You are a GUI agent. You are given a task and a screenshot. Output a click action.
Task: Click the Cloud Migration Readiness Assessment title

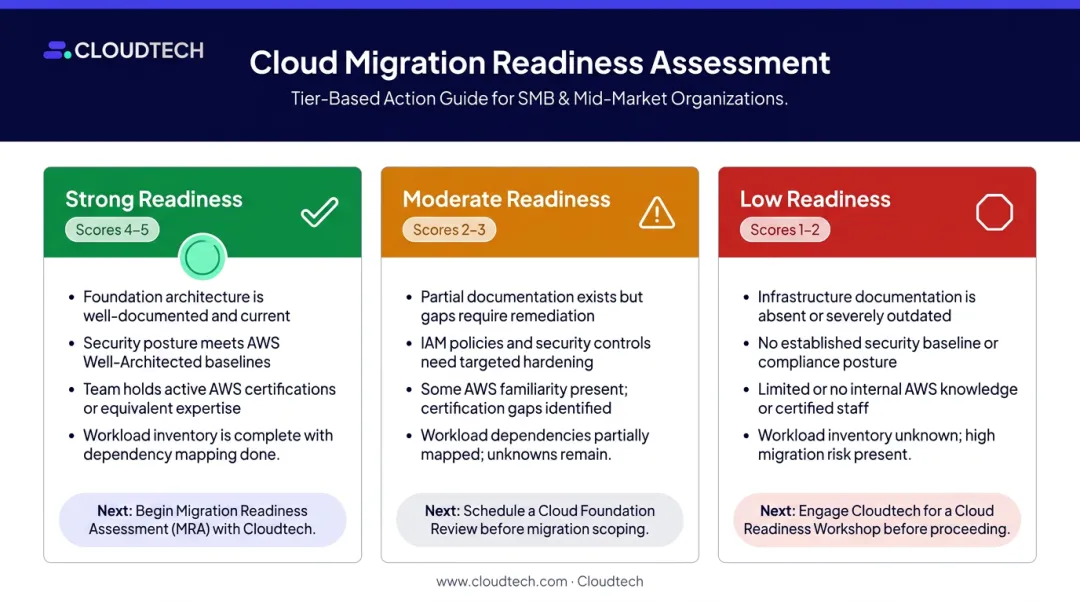(539, 62)
